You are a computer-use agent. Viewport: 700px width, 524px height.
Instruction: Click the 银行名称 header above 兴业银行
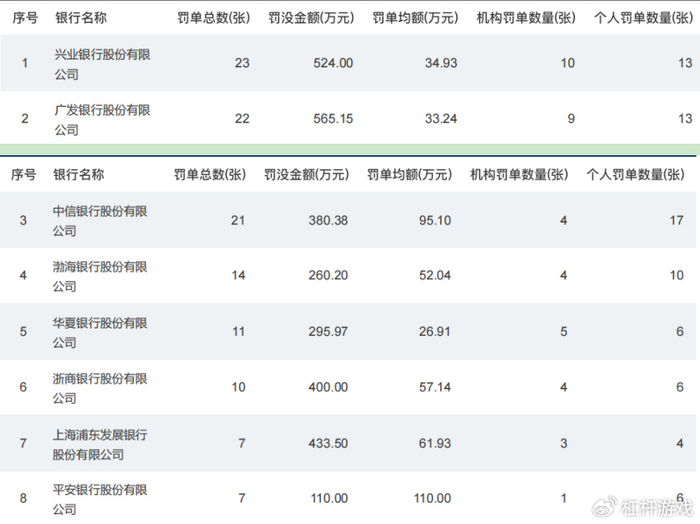tap(81, 18)
